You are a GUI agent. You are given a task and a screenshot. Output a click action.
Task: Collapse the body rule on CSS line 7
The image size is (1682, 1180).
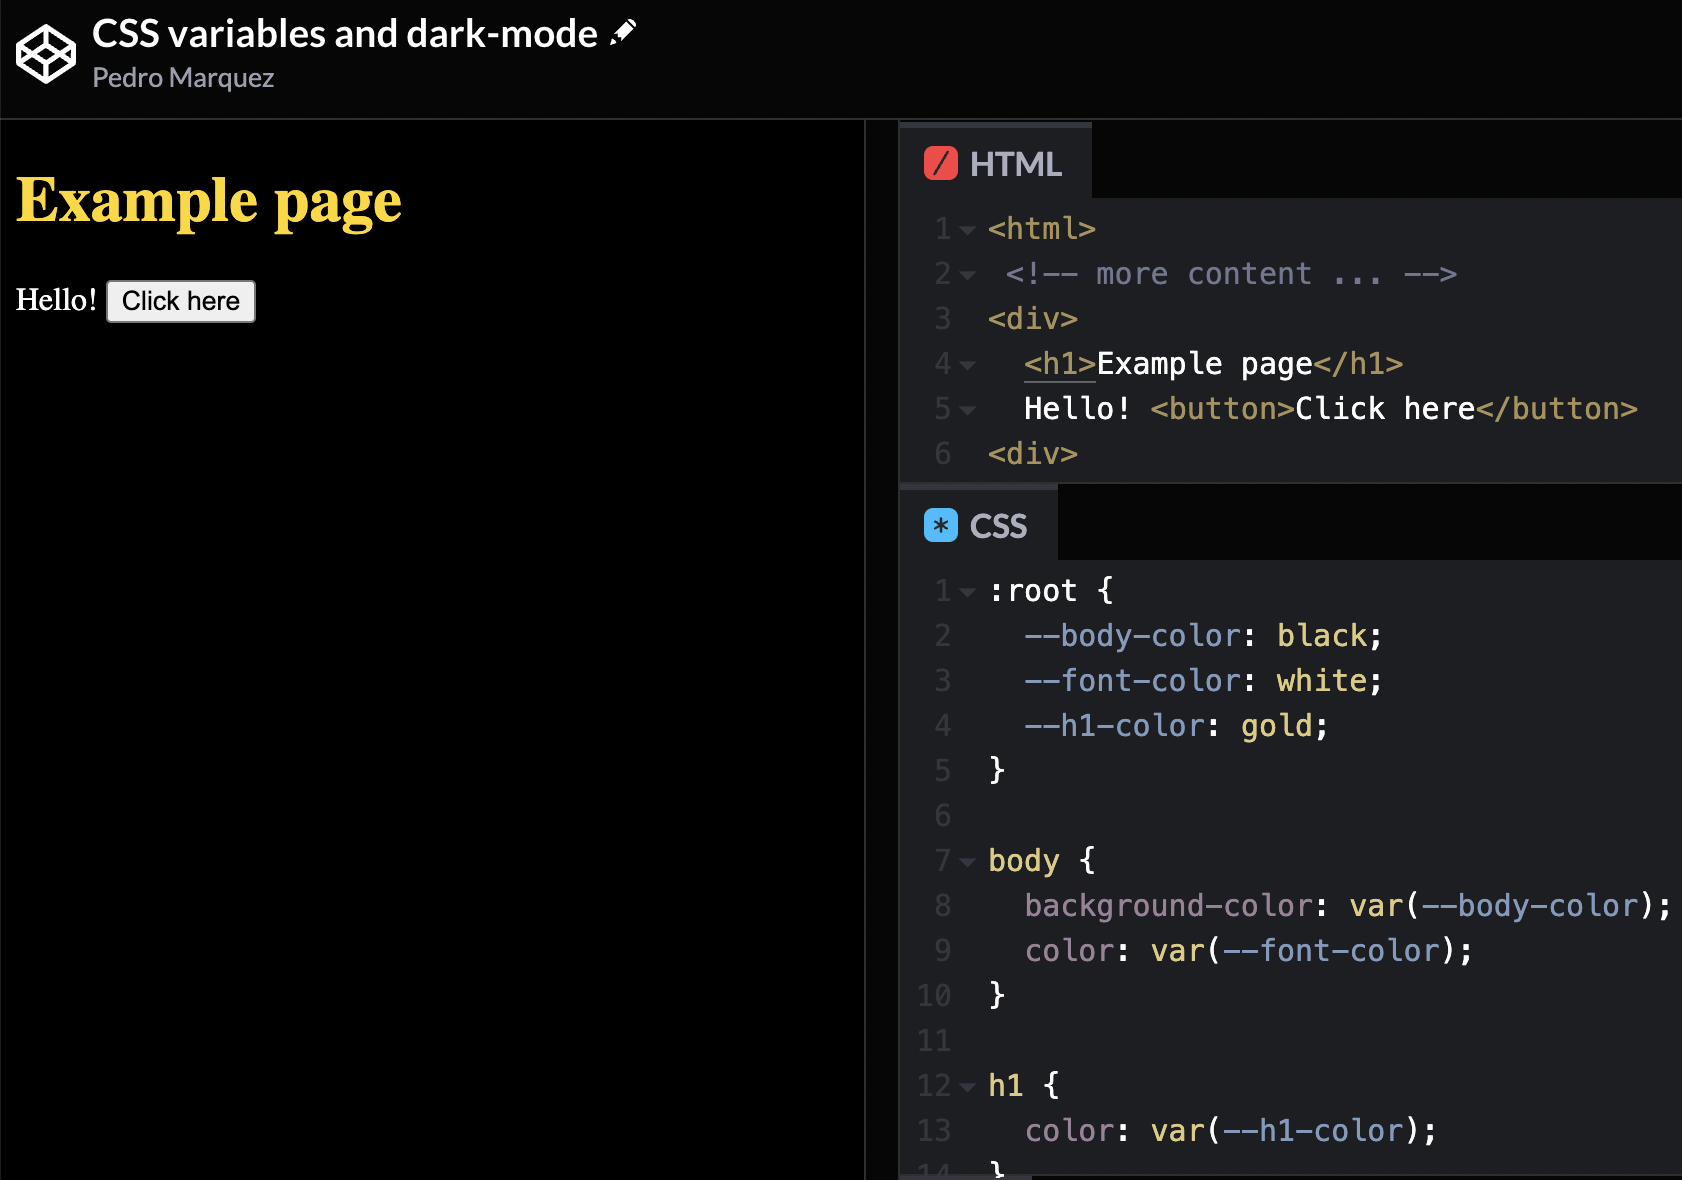coord(966,860)
